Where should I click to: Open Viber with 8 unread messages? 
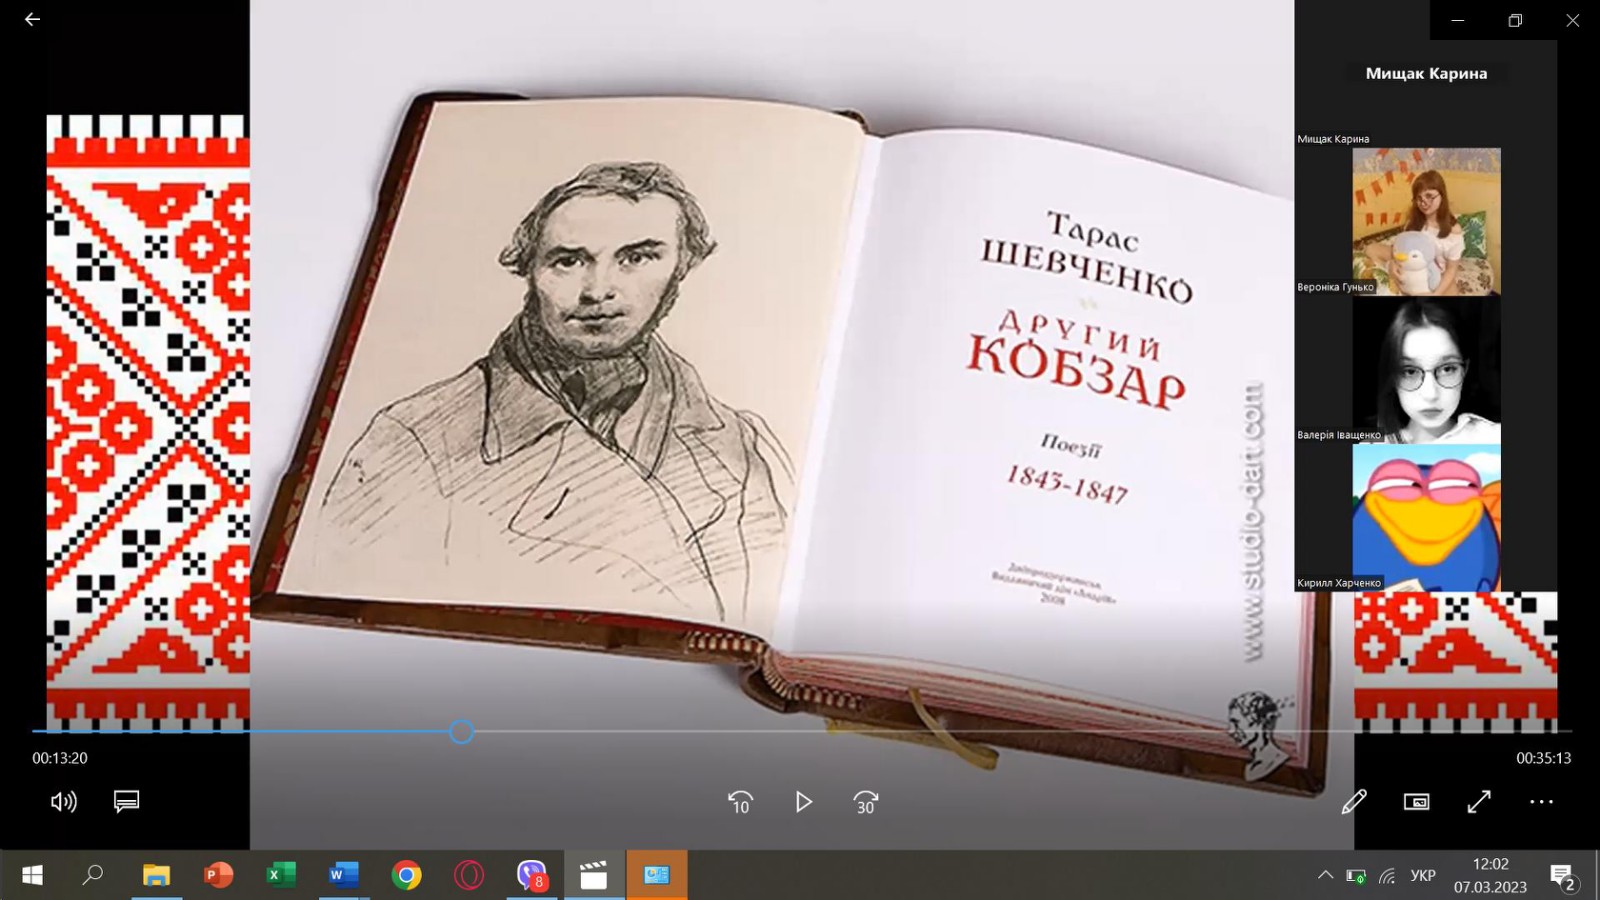click(x=531, y=875)
